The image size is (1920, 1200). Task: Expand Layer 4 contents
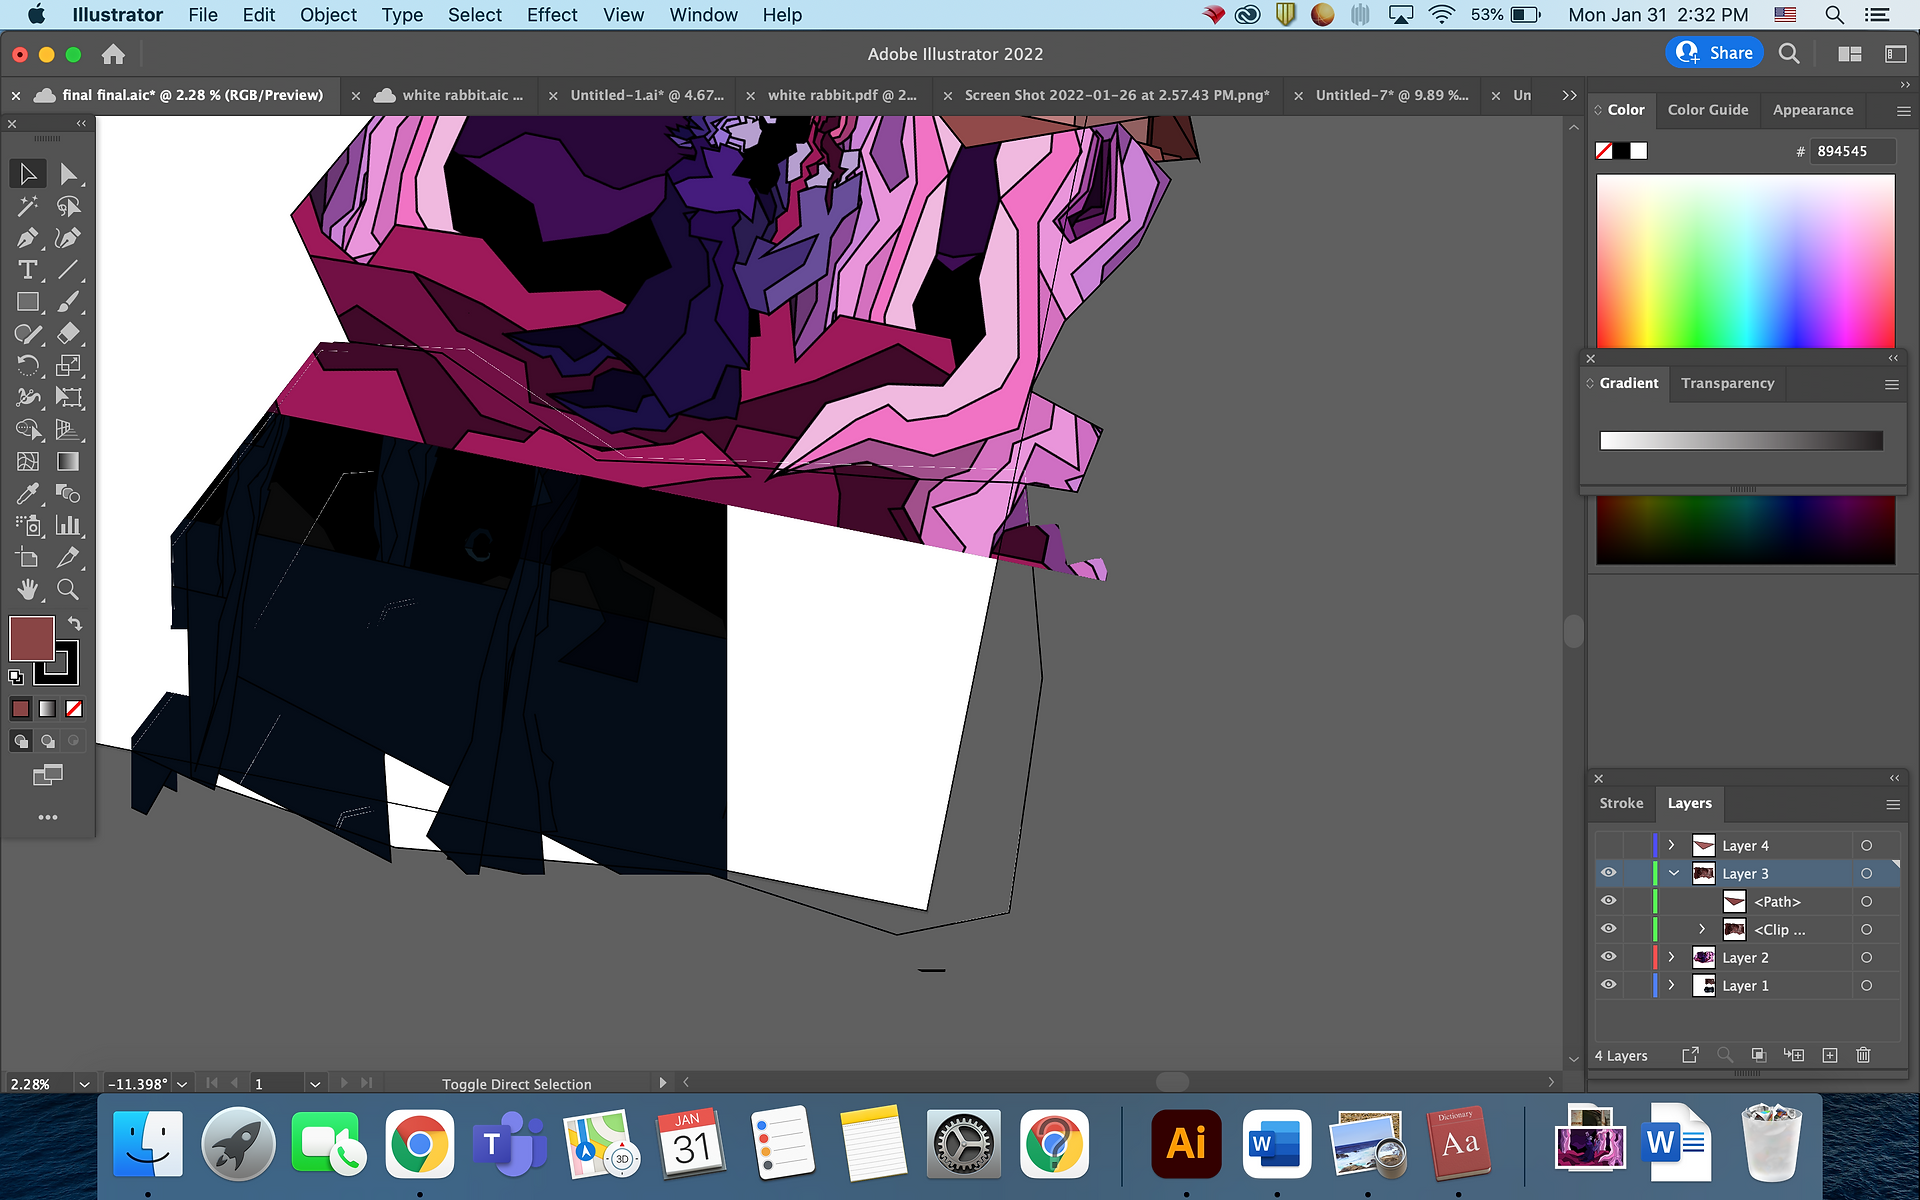[x=1671, y=845]
